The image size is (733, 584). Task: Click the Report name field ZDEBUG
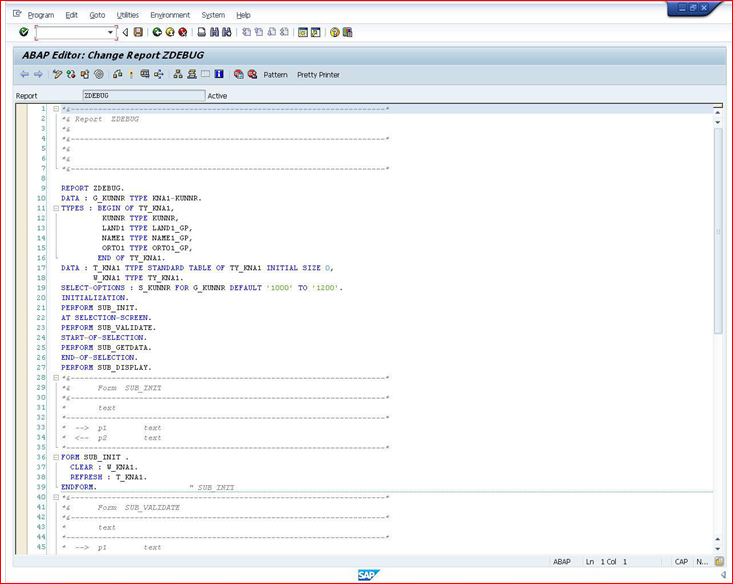[144, 95]
